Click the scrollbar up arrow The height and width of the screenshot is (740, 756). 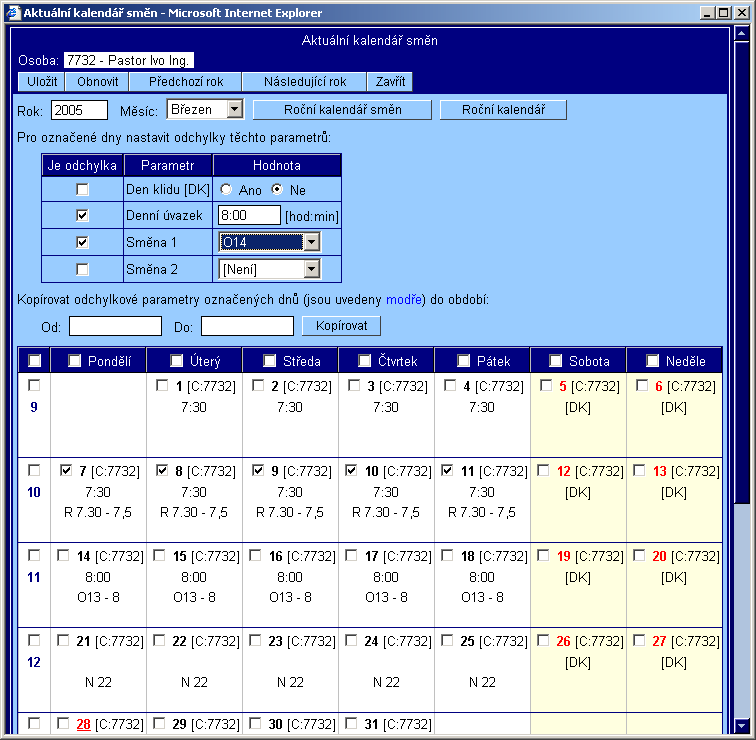[x=741, y=33]
